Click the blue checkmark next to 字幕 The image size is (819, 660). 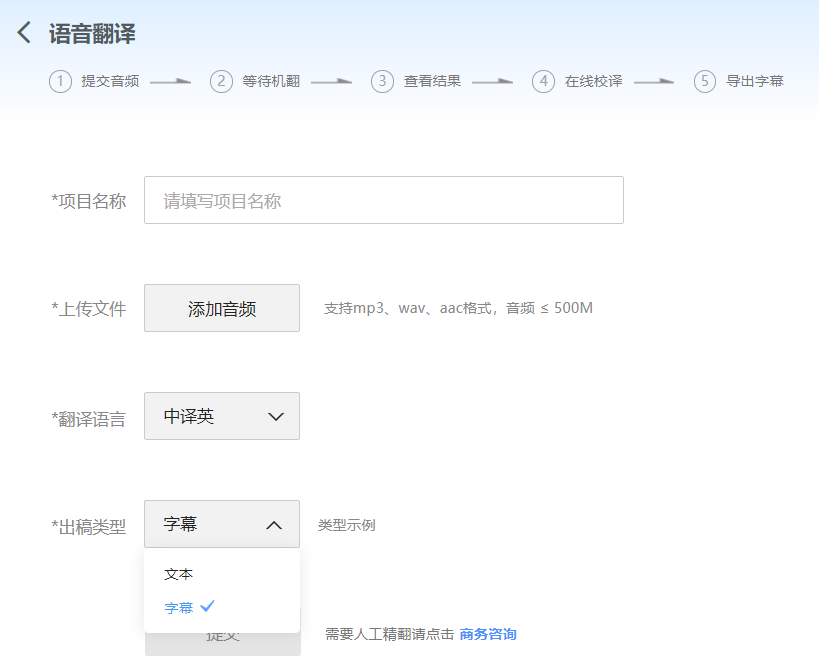click(x=208, y=606)
